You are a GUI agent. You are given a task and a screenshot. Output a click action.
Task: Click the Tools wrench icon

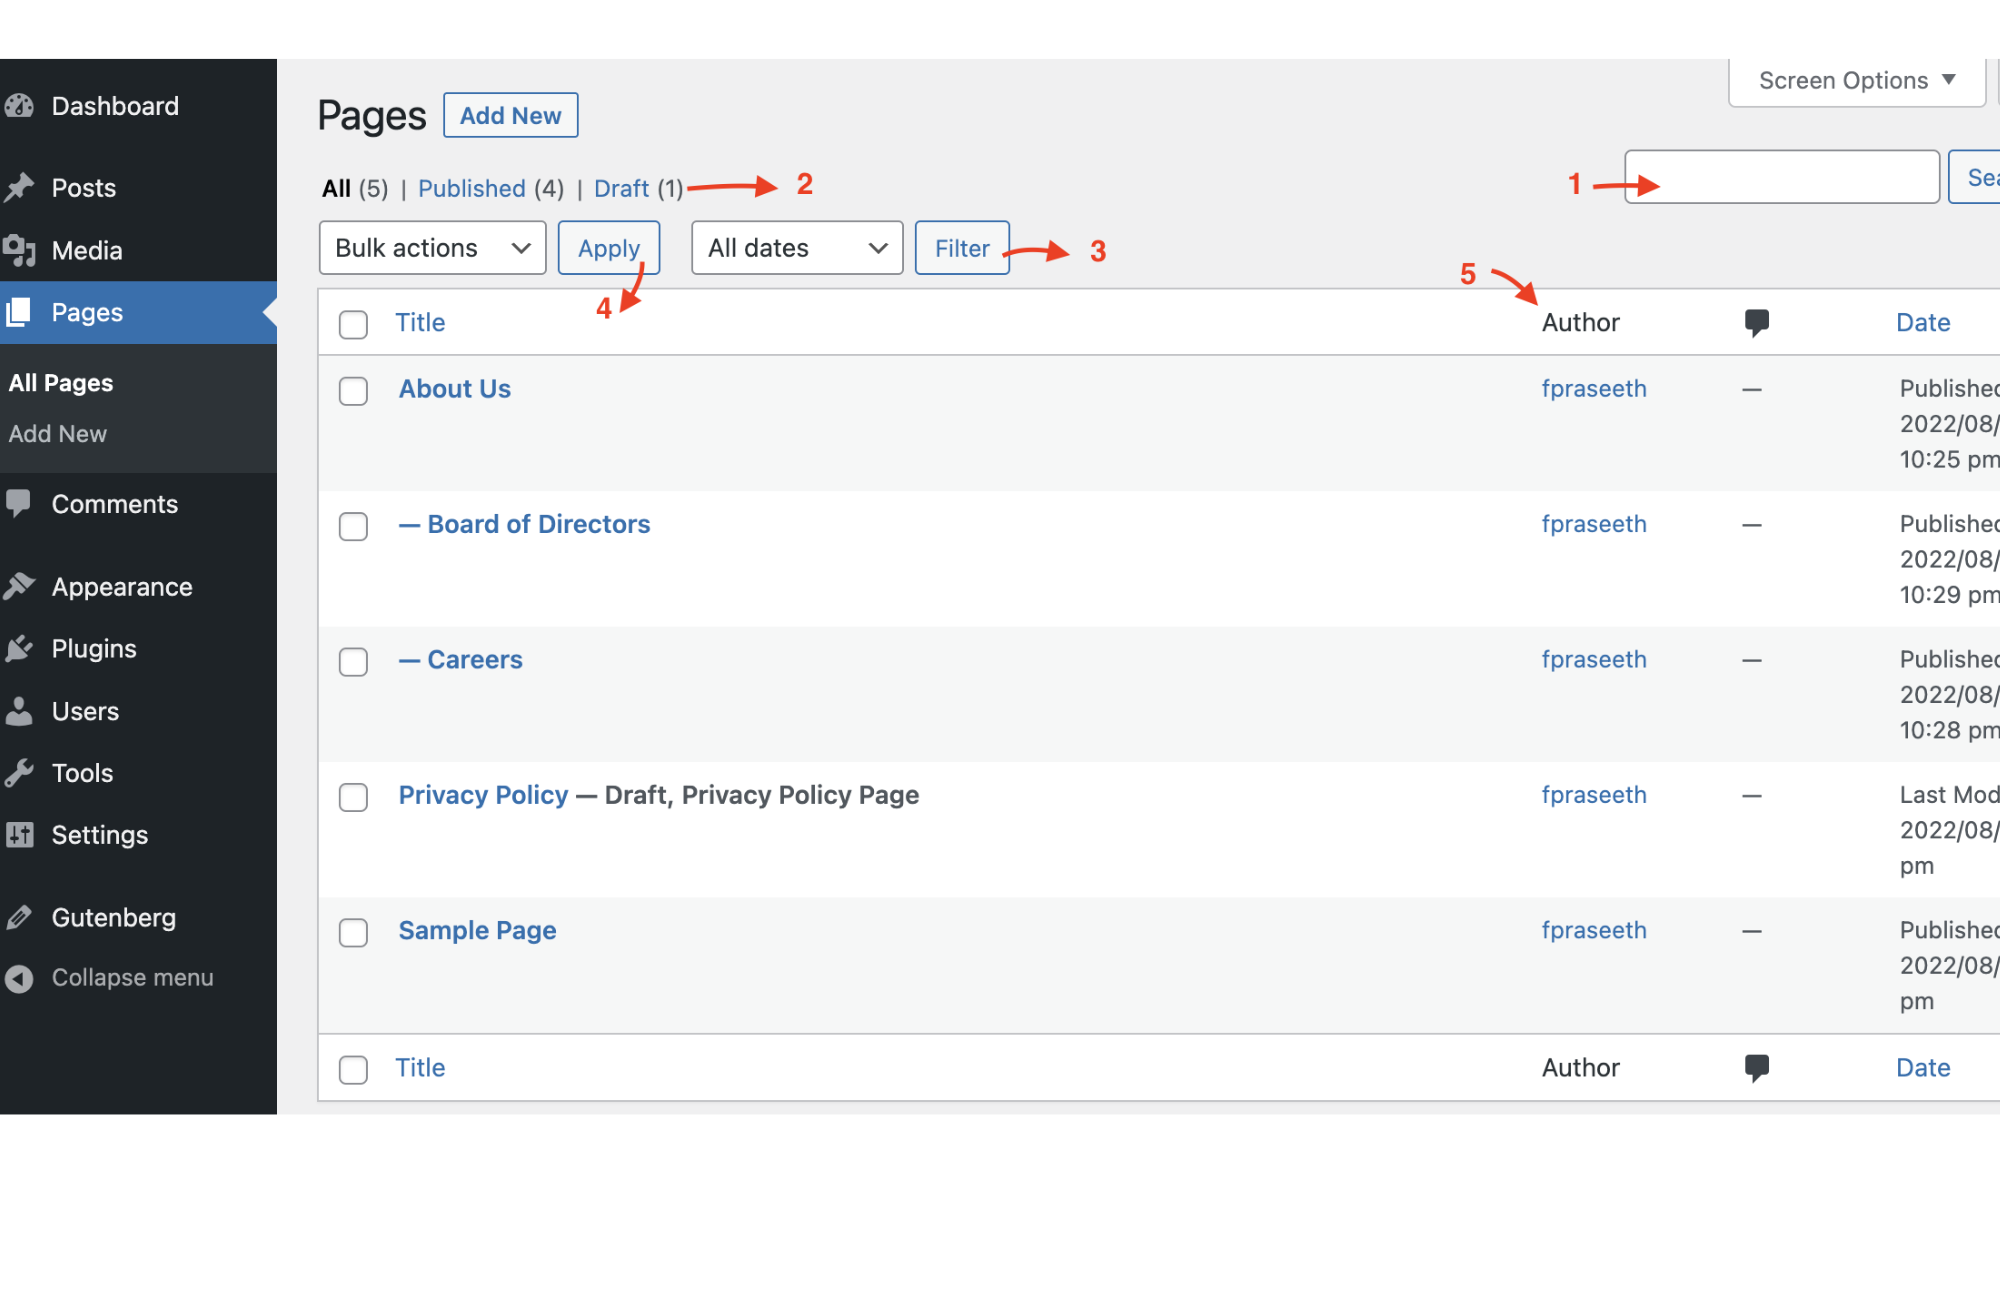[19, 773]
